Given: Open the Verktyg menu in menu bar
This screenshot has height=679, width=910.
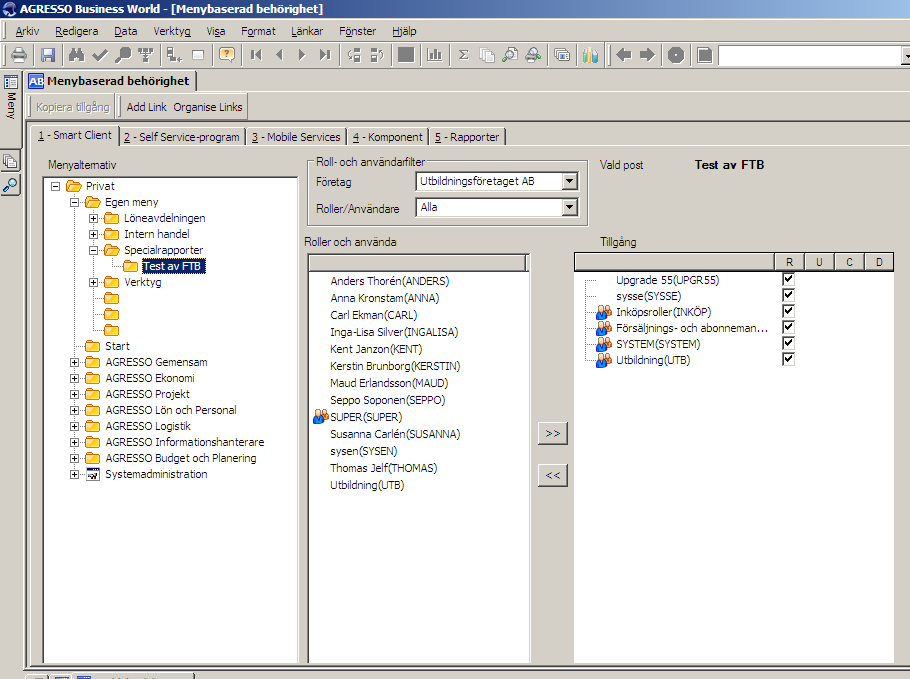Looking at the screenshot, I should click(172, 31).
